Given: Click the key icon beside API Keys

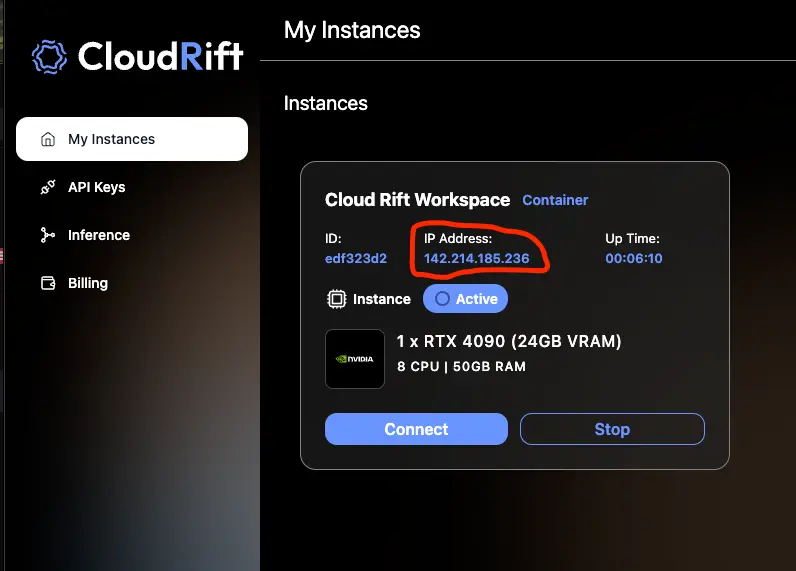Looking at the screenshot, I should click(x=47, y=187).
